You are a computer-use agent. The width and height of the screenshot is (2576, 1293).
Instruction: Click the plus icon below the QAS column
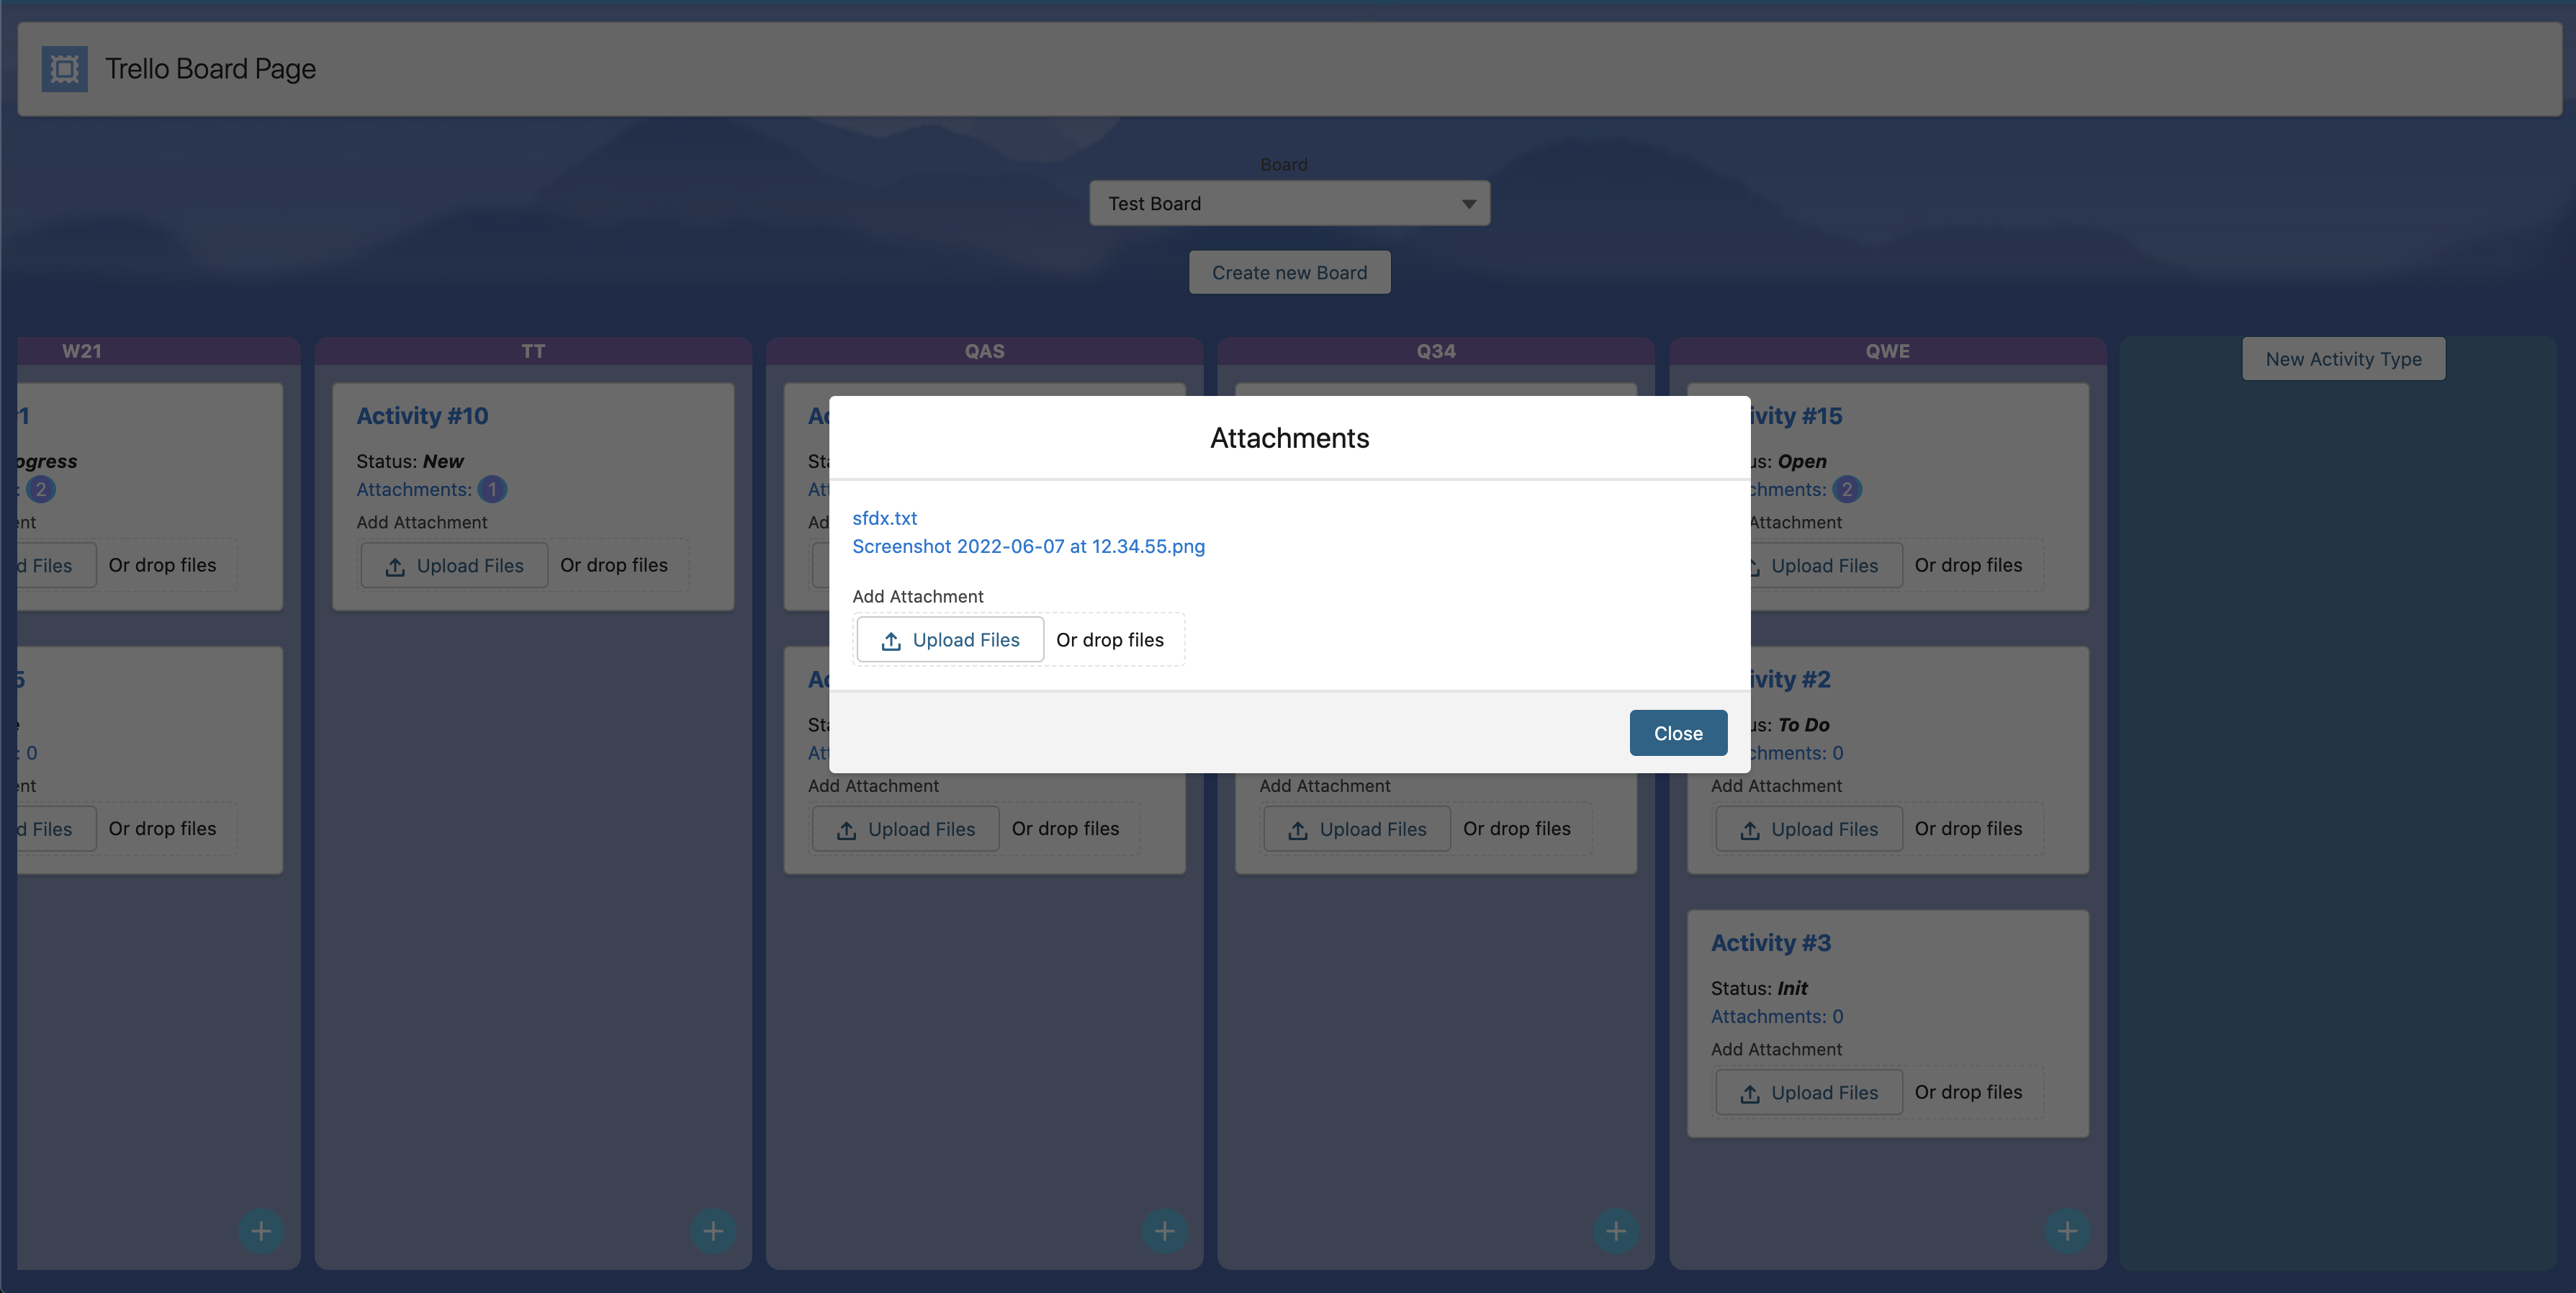[1164, 1231]
